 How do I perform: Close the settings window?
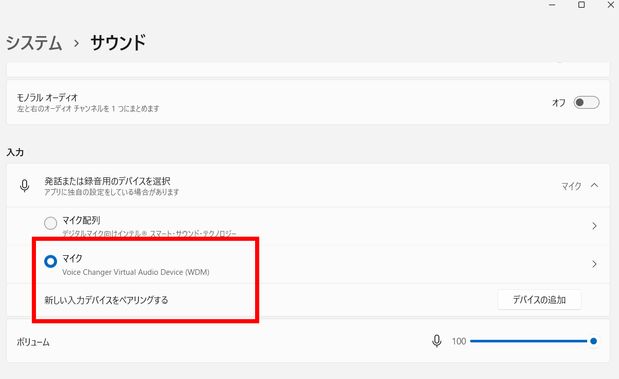[x=611, y=5]
